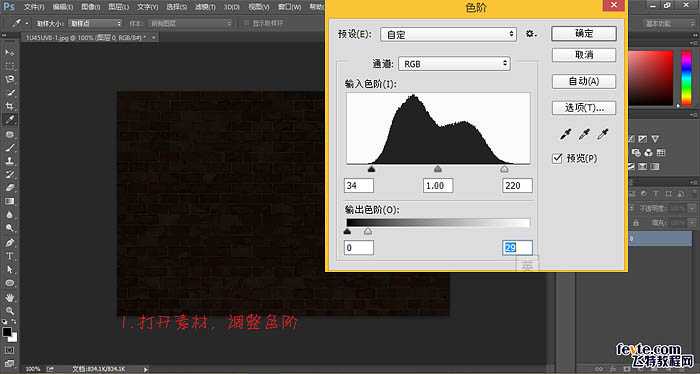Select the Pen tool
The width and height of the screenshot is (700, 374).
(9, 243)
